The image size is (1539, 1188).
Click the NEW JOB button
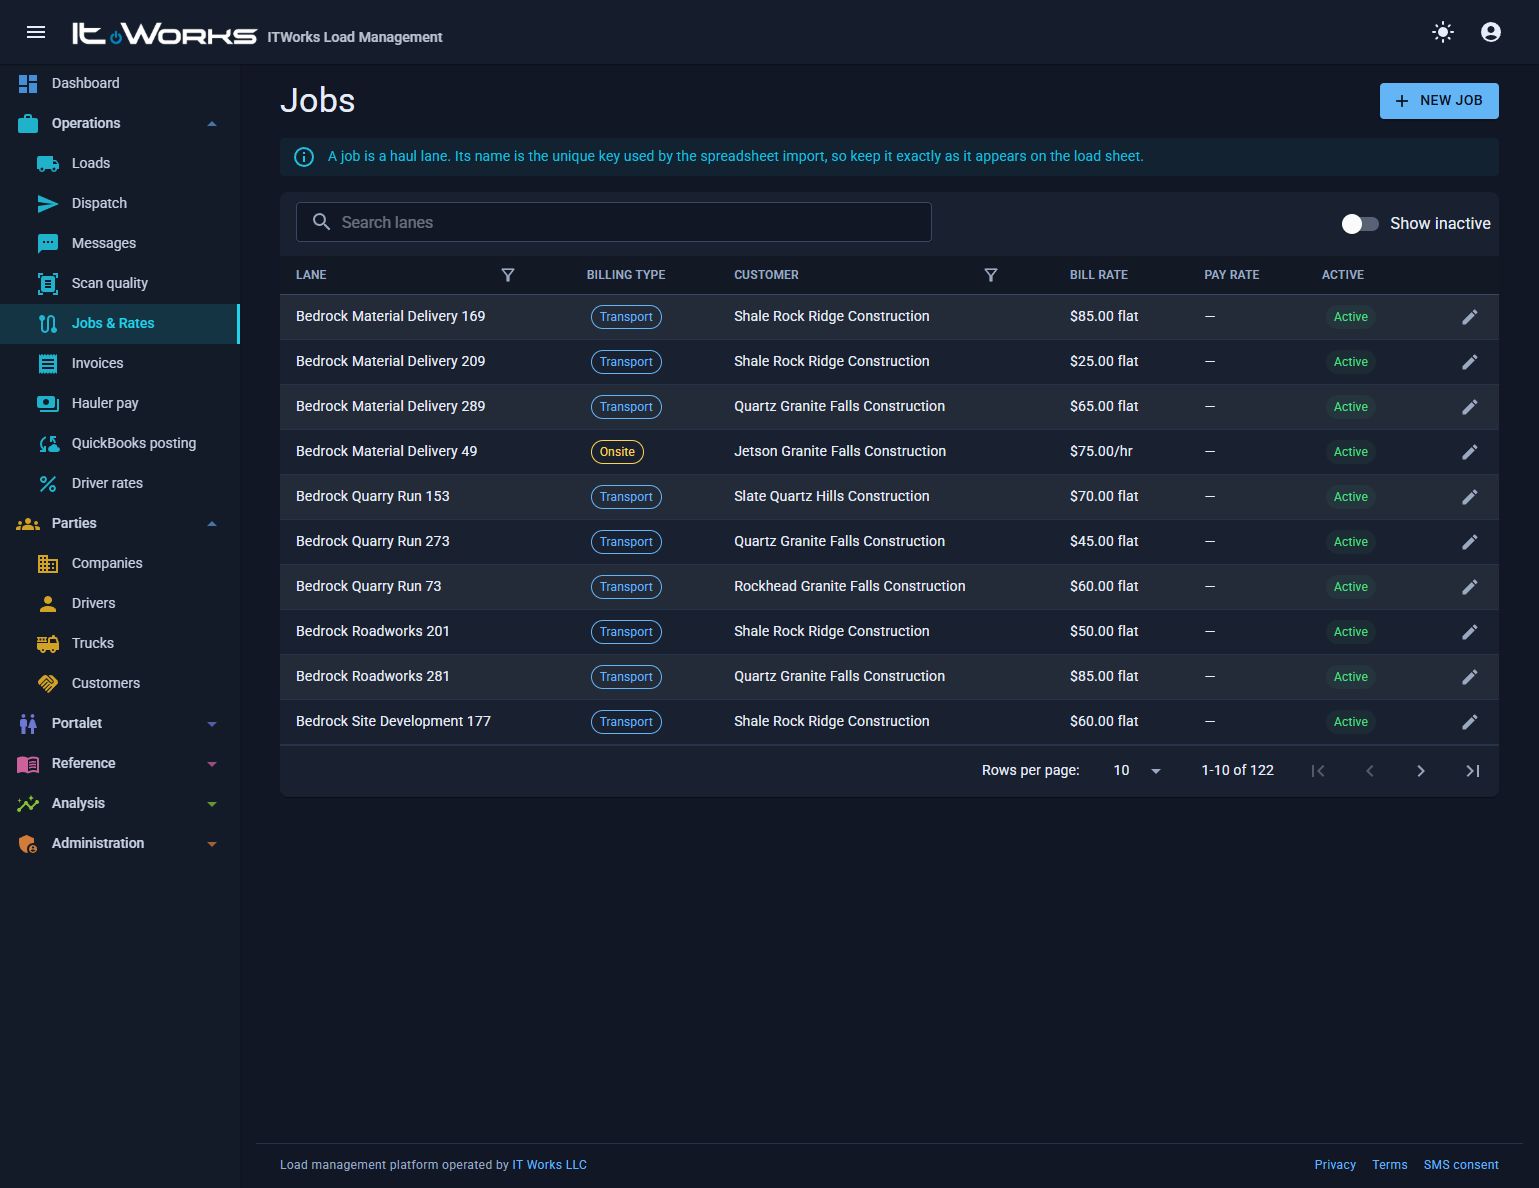point(1439,101)
